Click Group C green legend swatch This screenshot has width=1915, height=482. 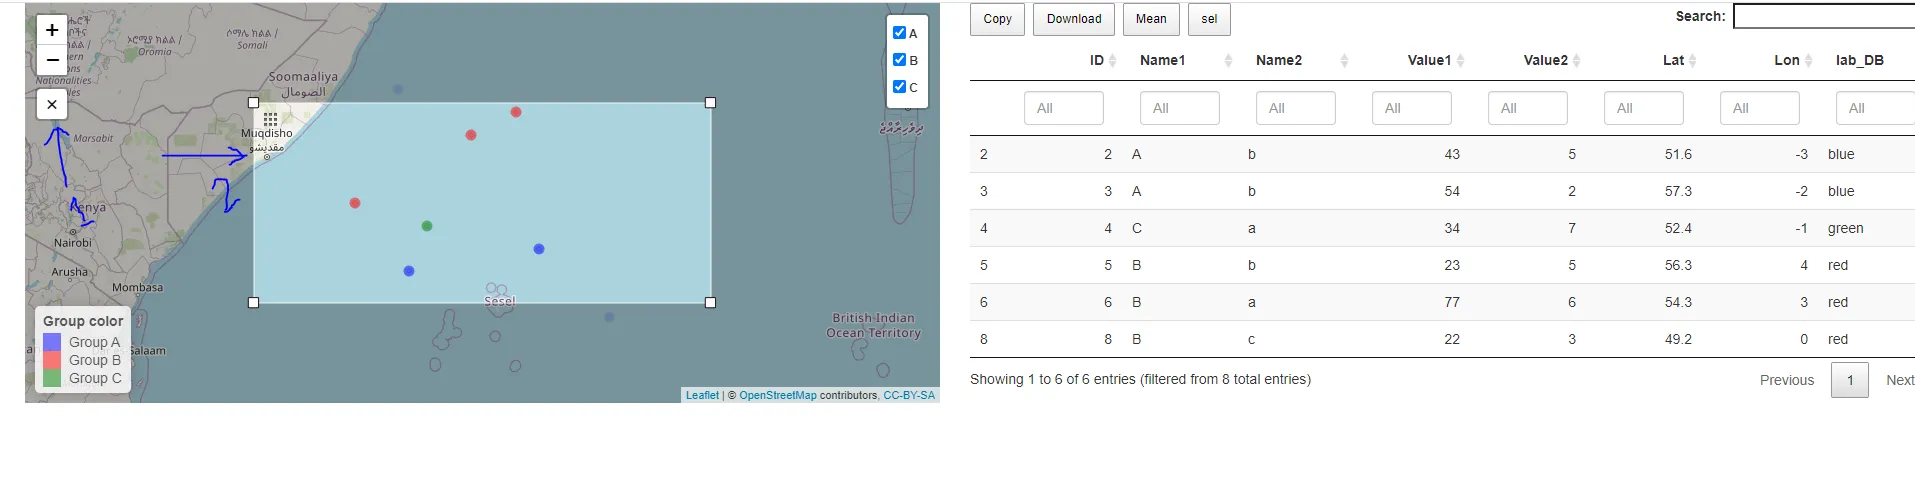[52, 378]
